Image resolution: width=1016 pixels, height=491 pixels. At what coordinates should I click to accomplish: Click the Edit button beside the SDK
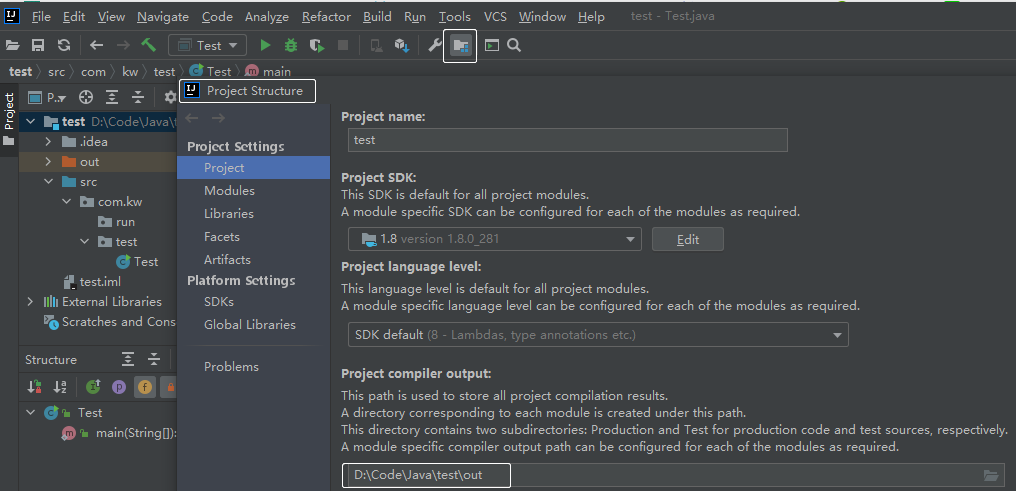[687, 239]
